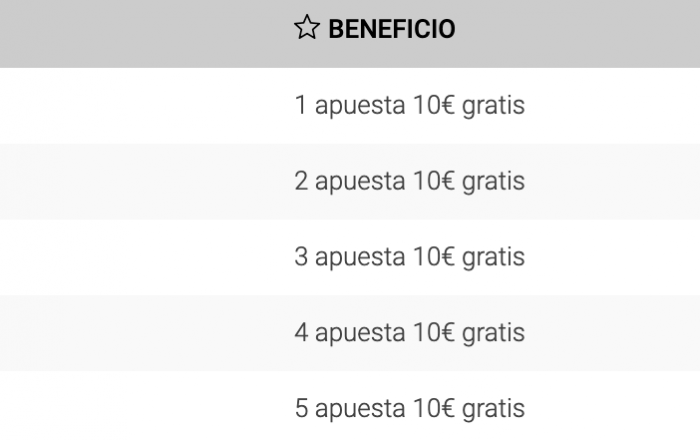Click '10€' in the third benefit row

tap(434, 257)
